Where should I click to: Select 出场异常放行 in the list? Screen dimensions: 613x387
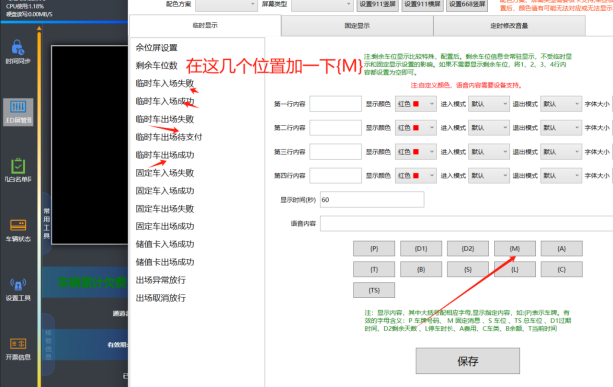coord(161,280)
